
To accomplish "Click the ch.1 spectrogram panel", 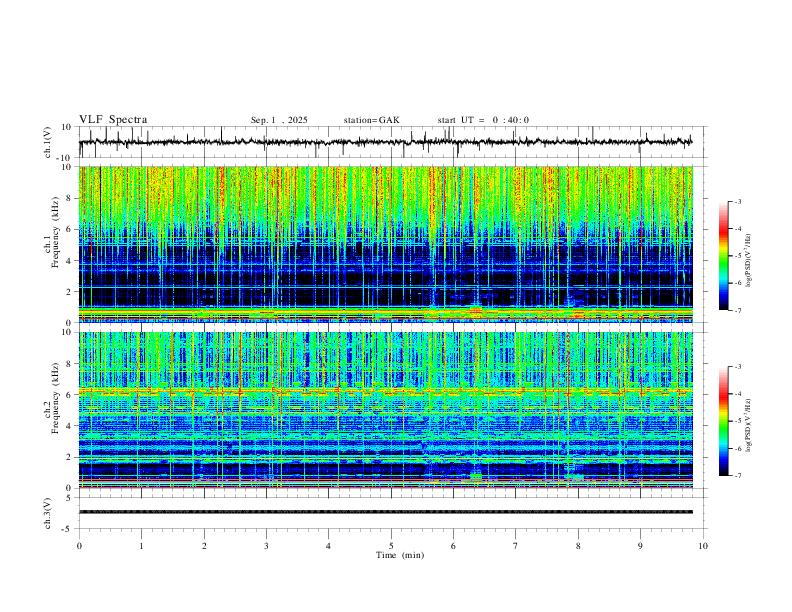I will tap(386, 244).
